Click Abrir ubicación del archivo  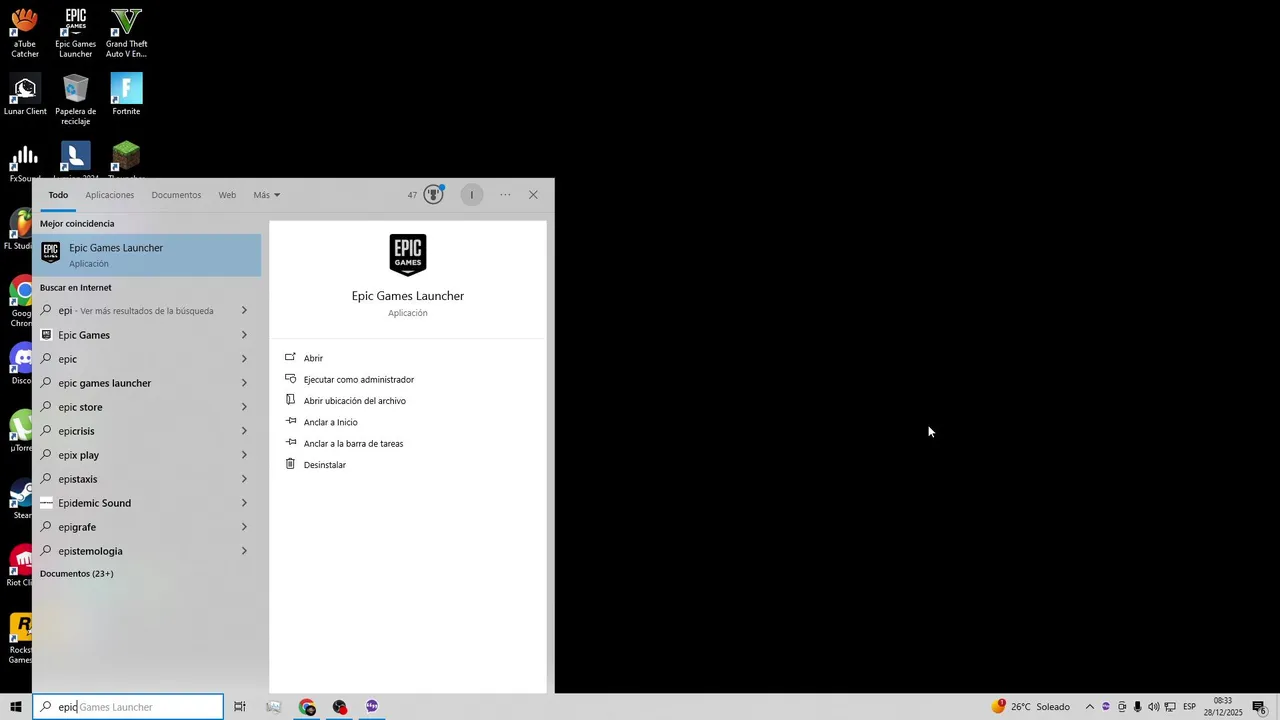tap(354, 401)
